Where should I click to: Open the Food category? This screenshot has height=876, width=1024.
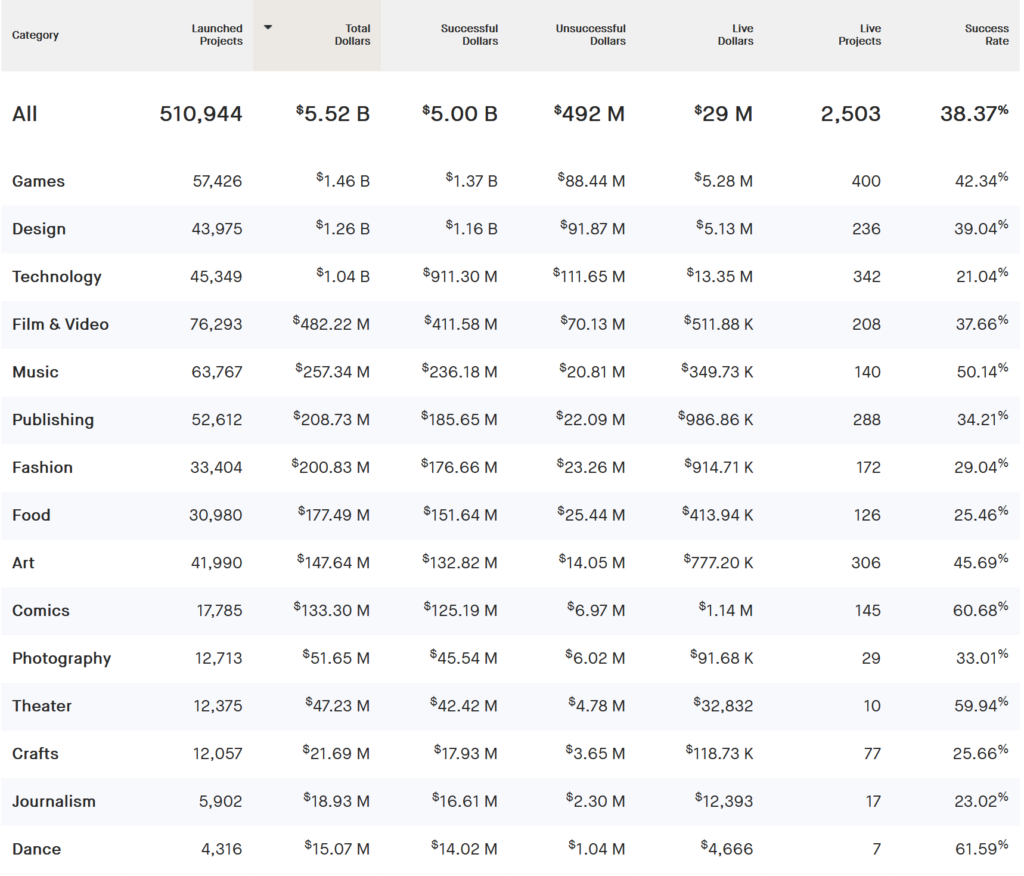click(x=31, y=515)
